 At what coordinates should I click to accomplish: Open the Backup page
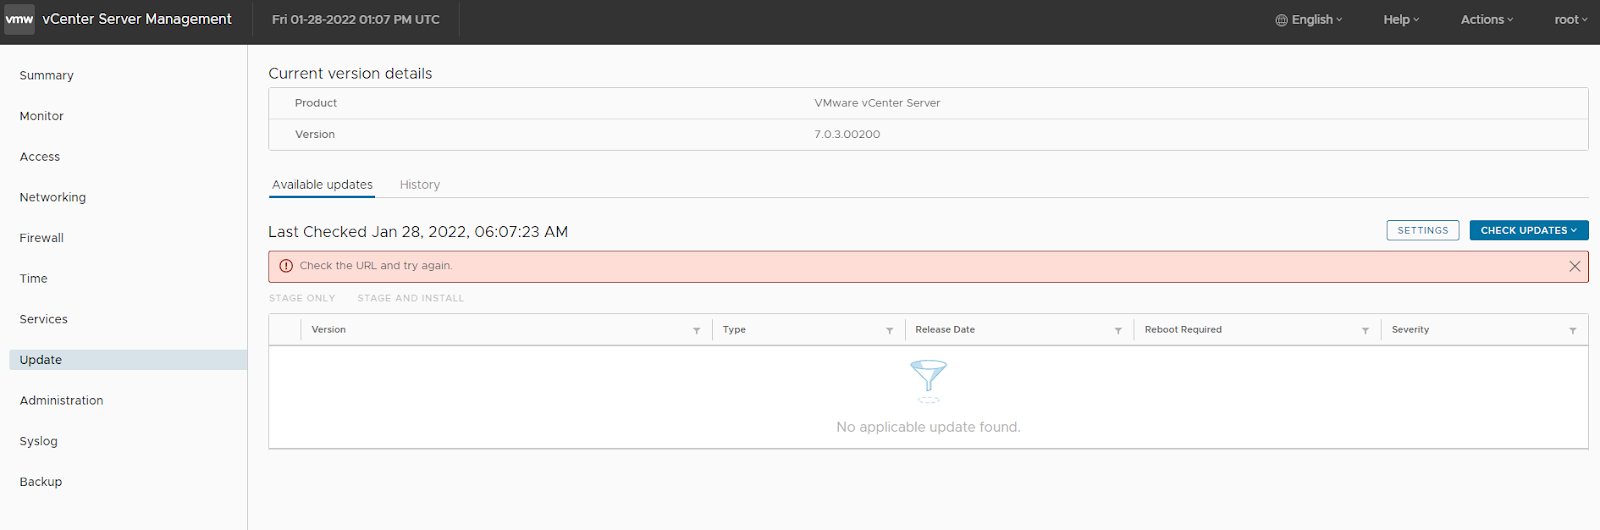click(41, 482)
